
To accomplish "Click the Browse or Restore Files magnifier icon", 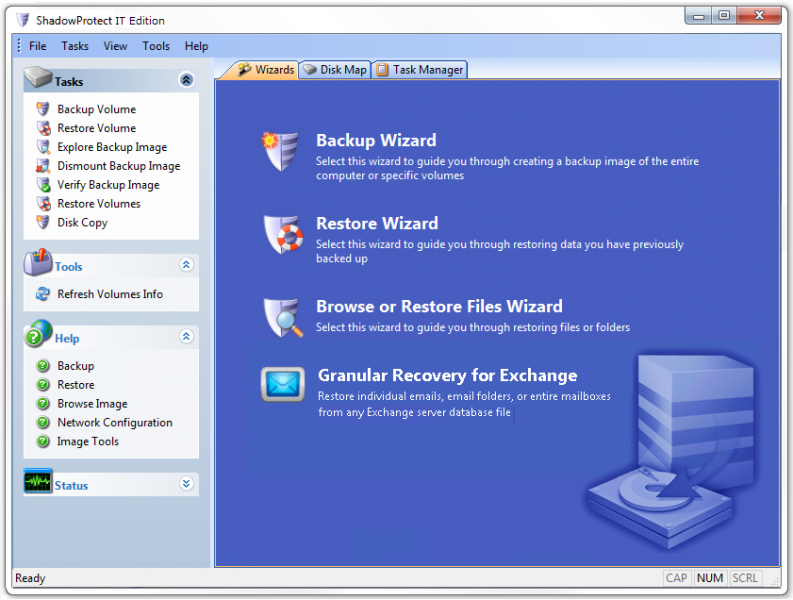I will (283, 318).
